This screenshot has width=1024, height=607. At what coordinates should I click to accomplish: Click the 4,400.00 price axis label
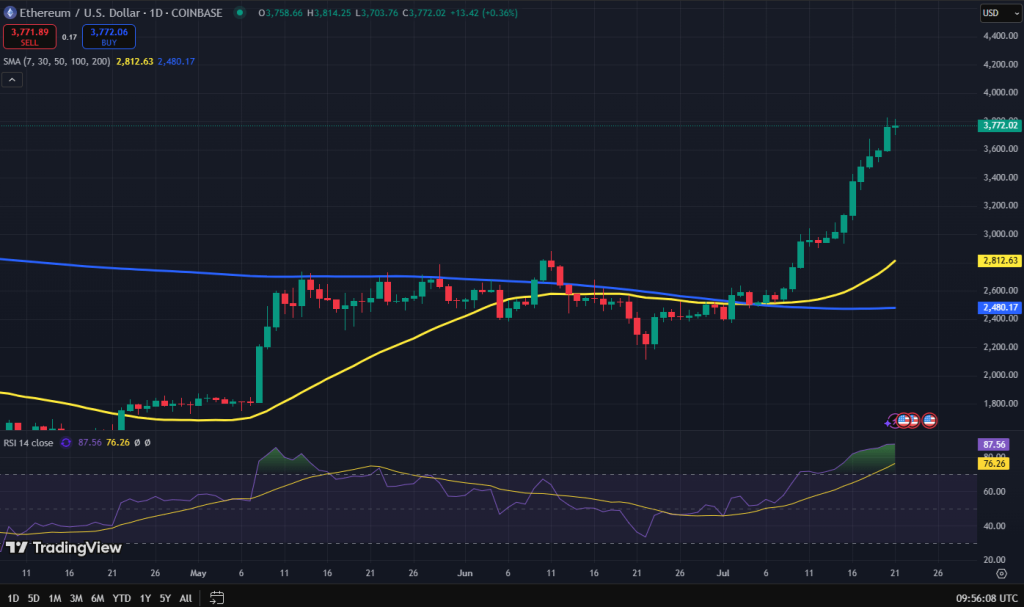point(1000,36)
